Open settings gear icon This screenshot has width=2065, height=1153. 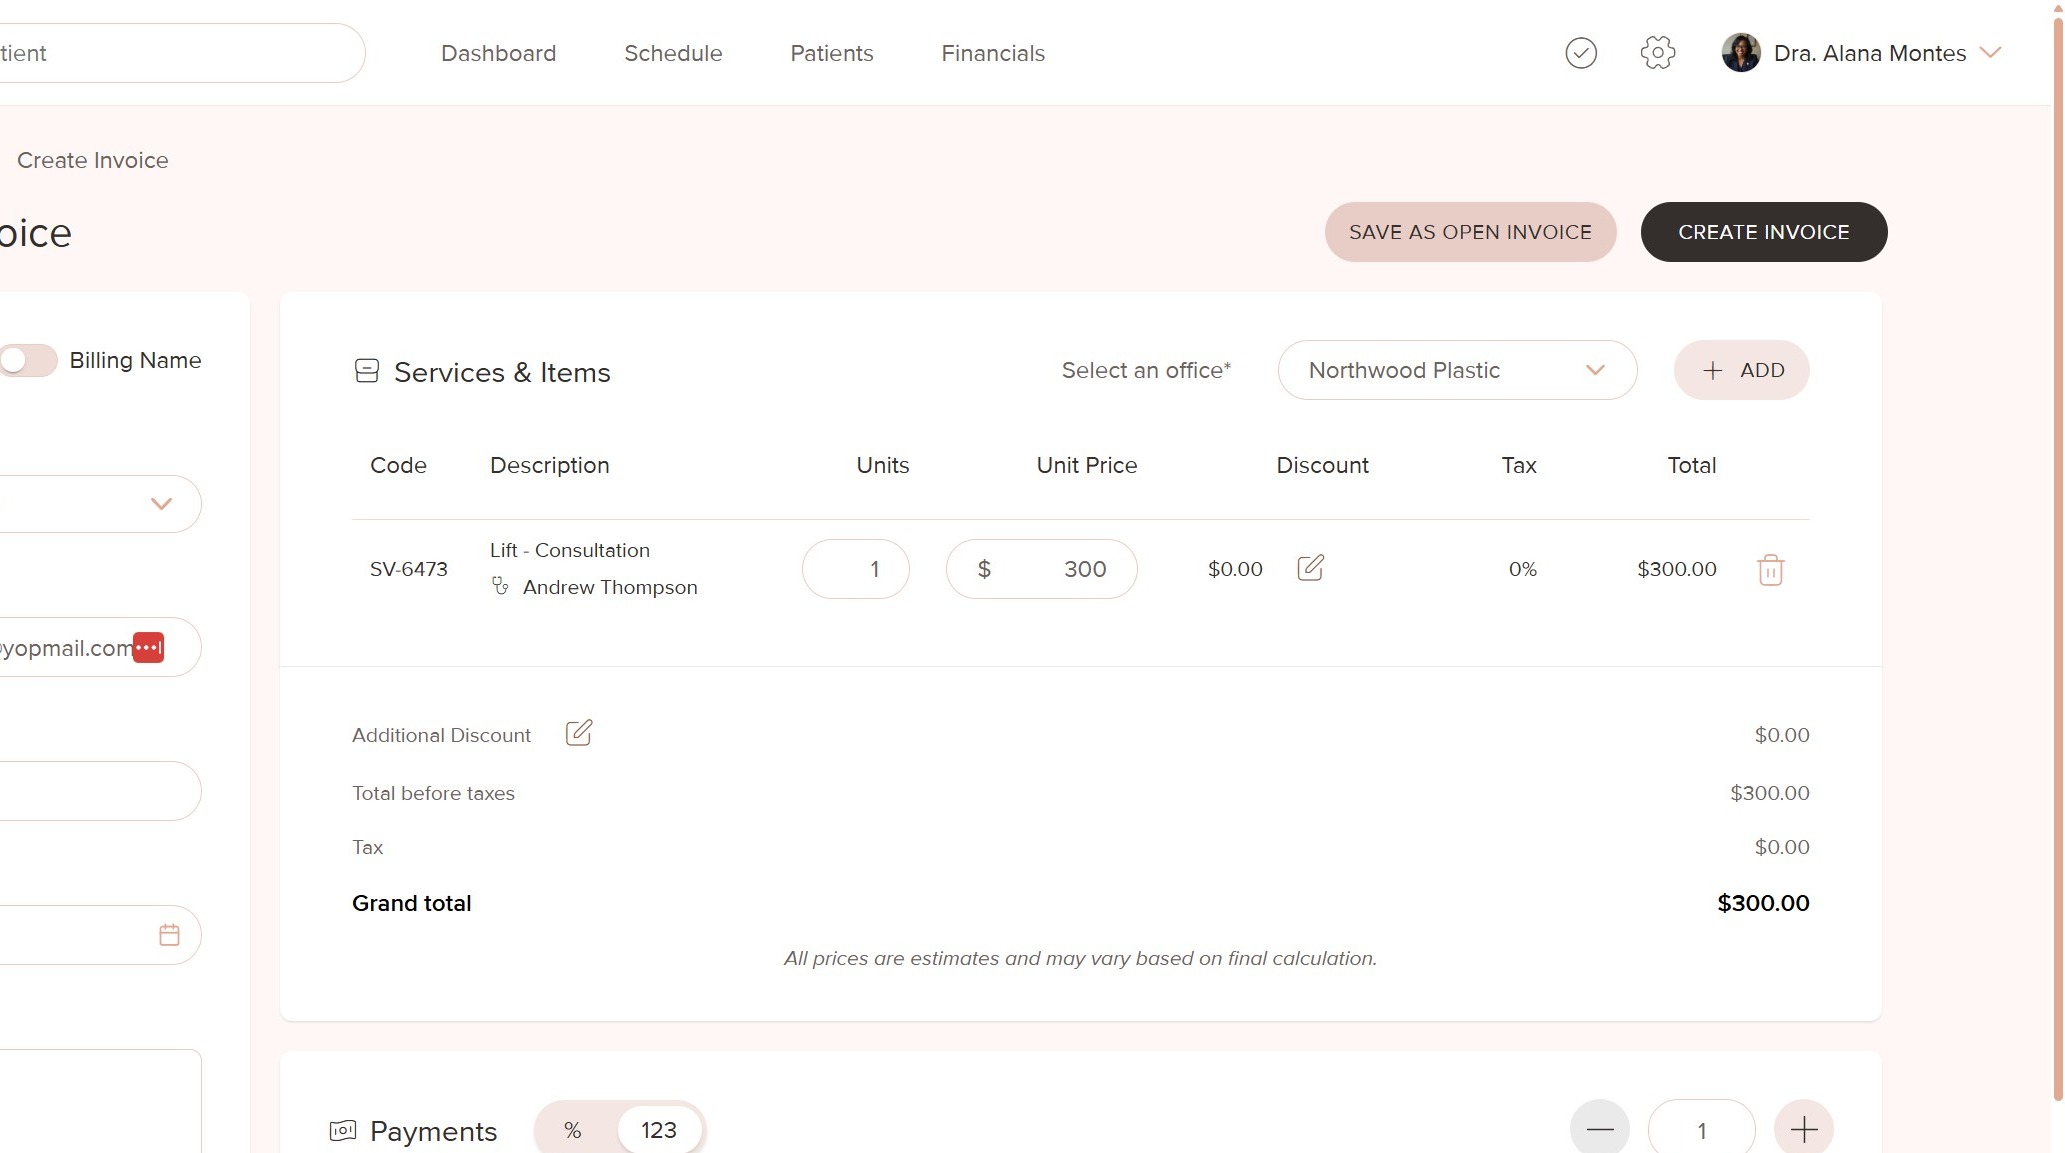click(1657, 53)
